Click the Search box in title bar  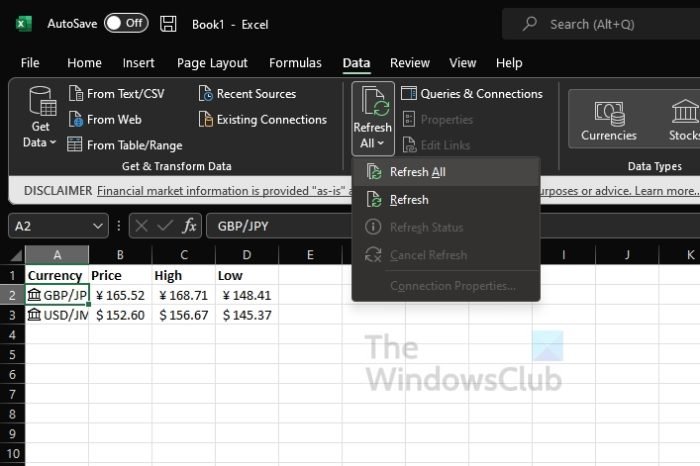pyautogui.click(x=600, y=24)
